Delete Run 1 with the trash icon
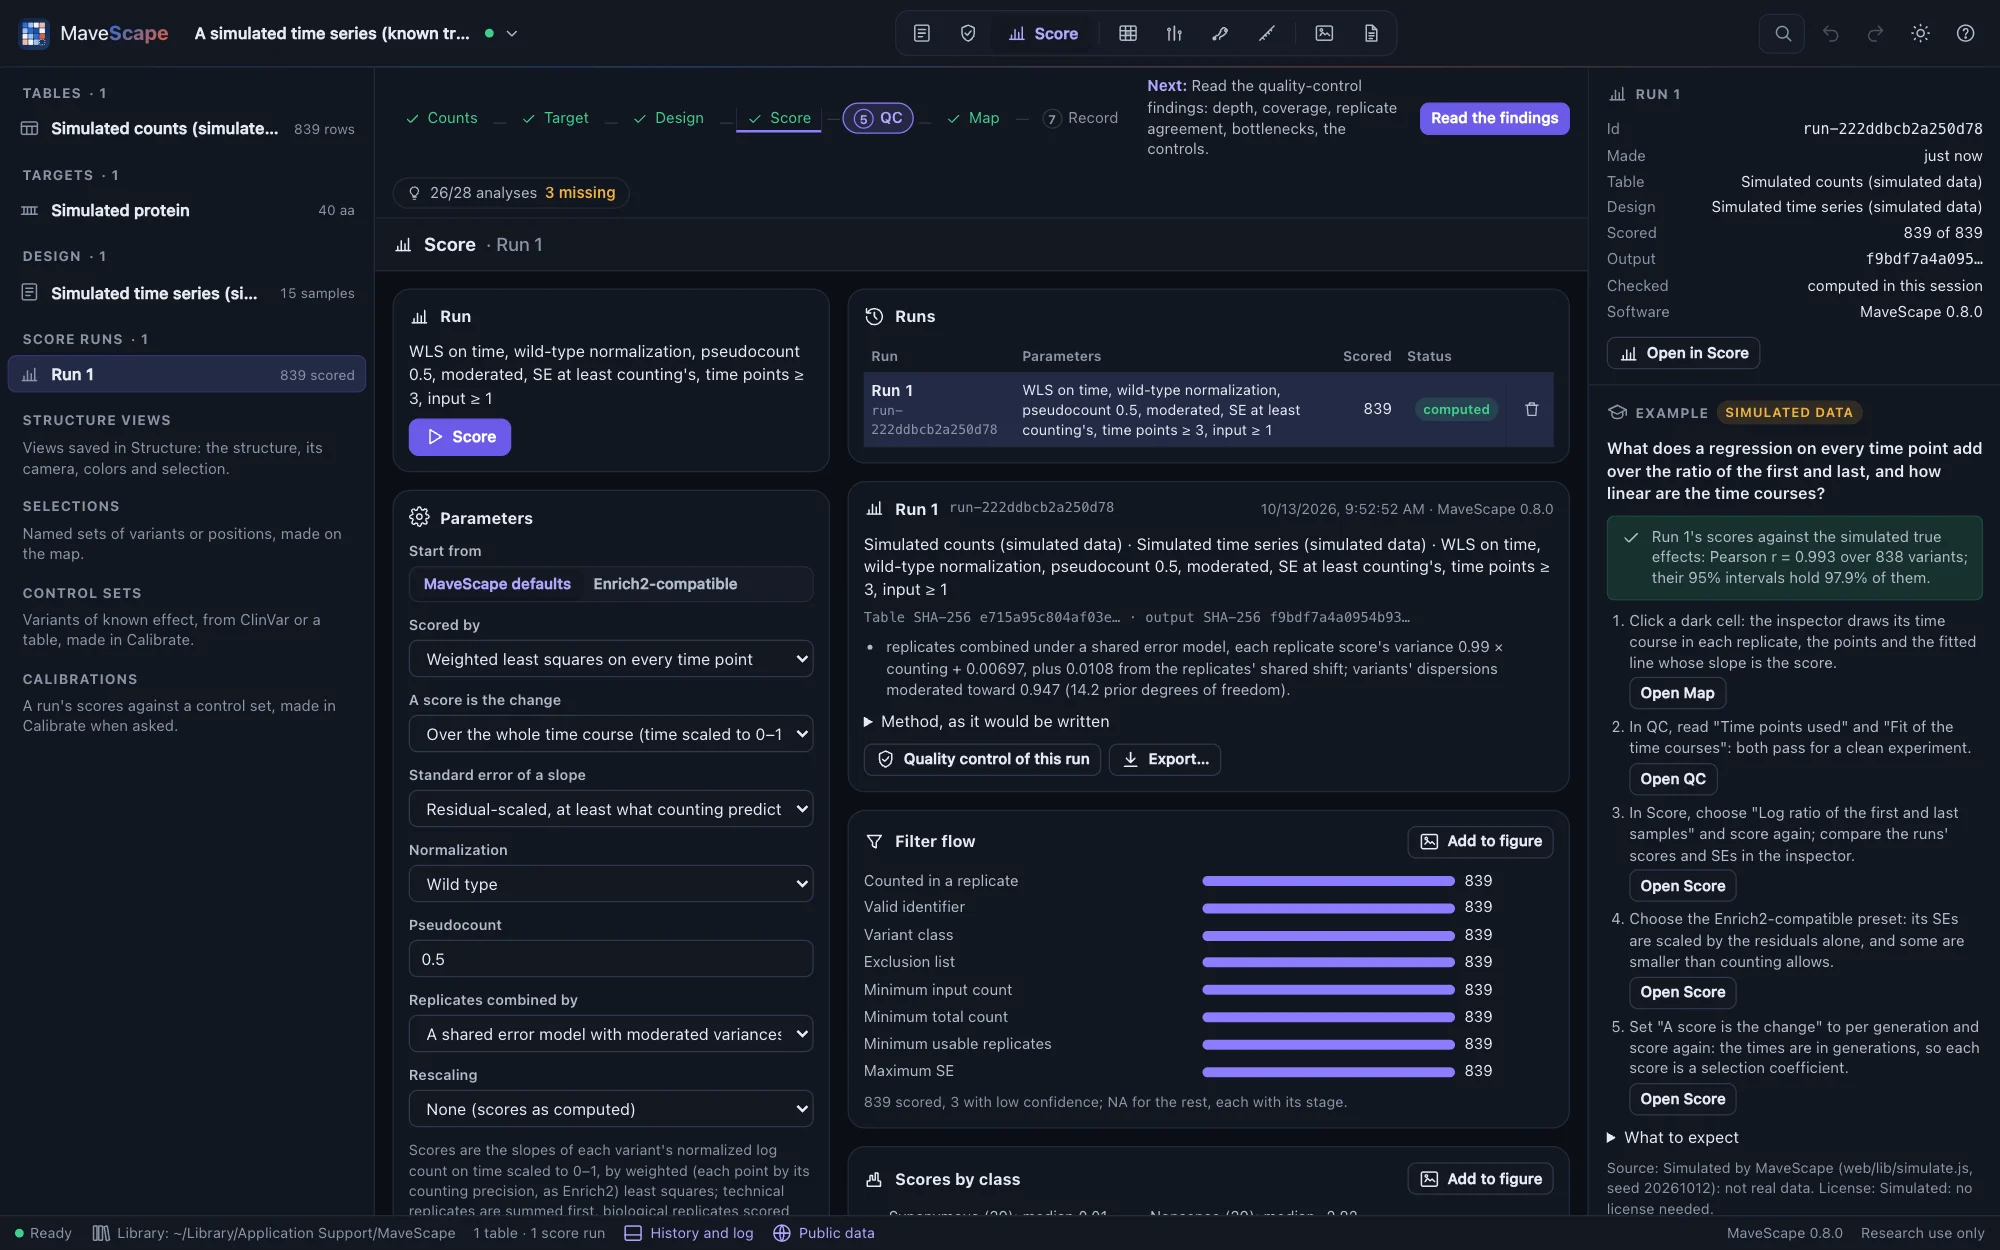This screenshot has height=1250, width=2000. 1531,409
